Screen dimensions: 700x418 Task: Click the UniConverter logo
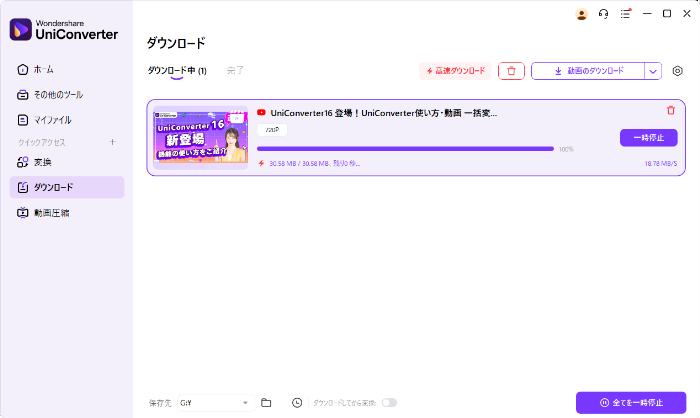(x=64, y=29)
